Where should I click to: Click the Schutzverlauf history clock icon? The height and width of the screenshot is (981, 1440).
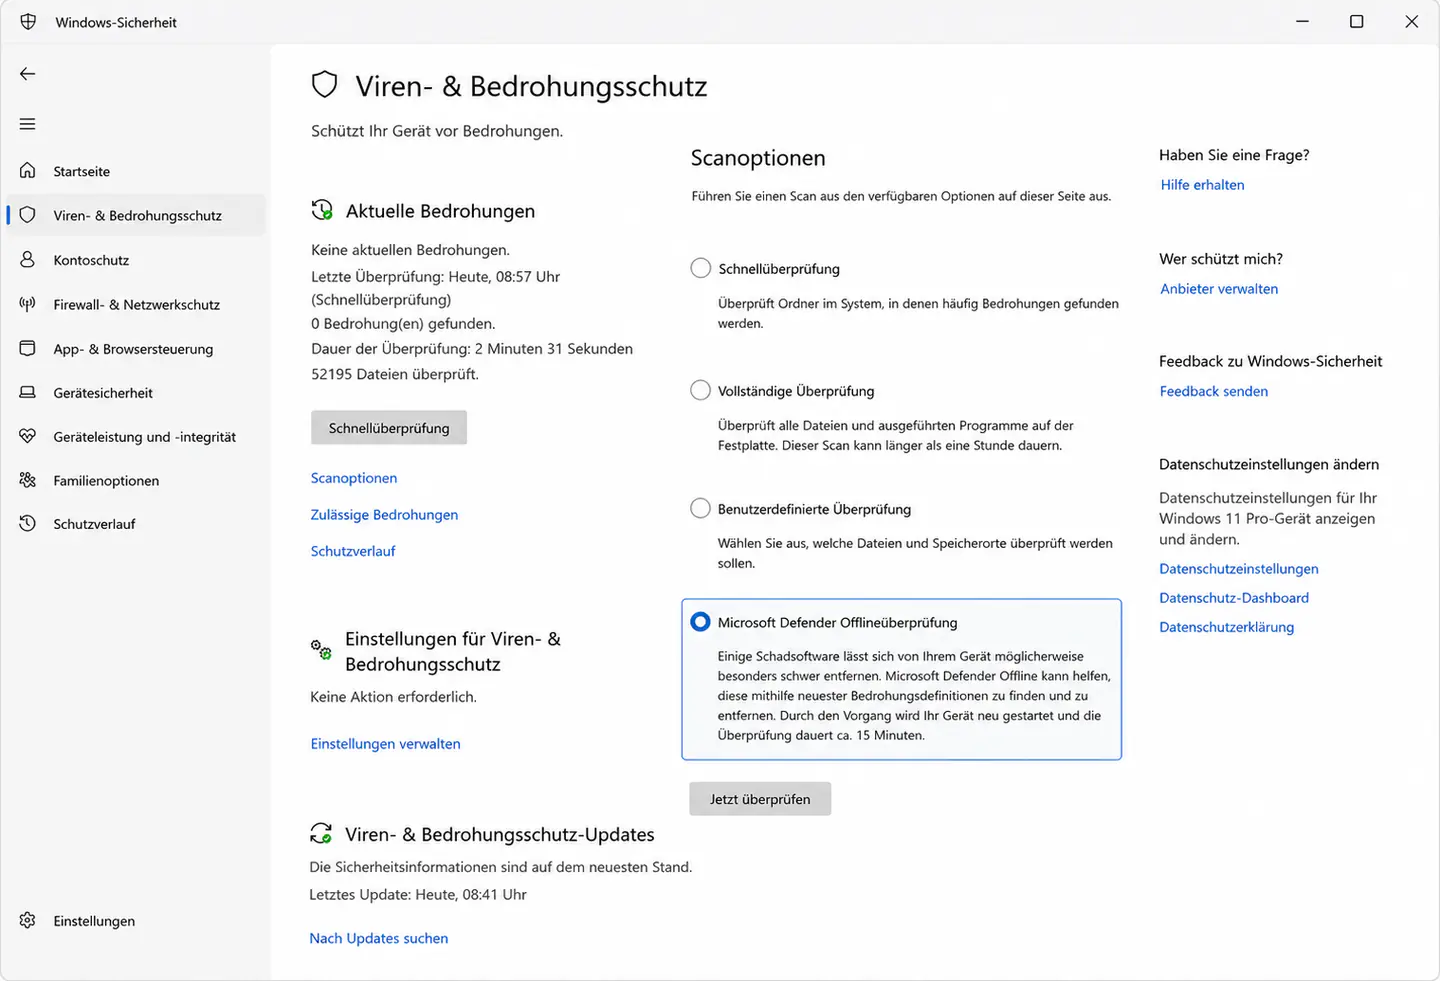click(x=28, y=524)
